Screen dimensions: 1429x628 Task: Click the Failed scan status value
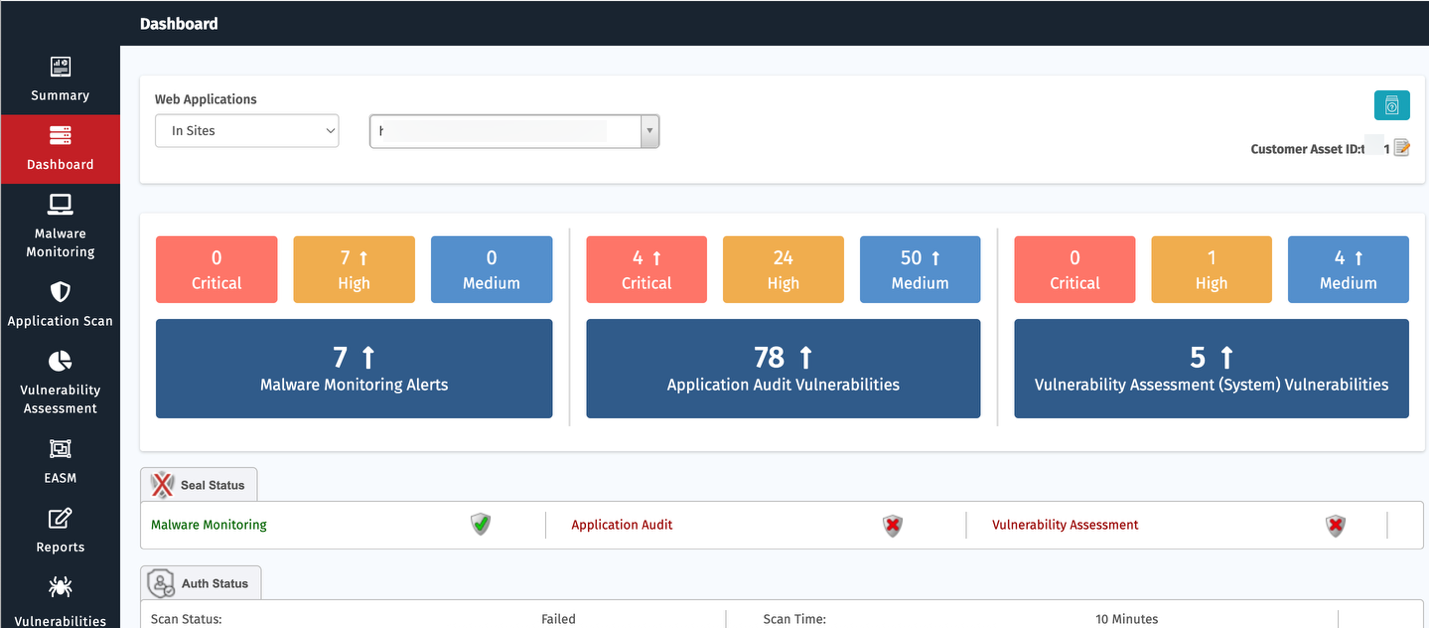pos(559,619)
